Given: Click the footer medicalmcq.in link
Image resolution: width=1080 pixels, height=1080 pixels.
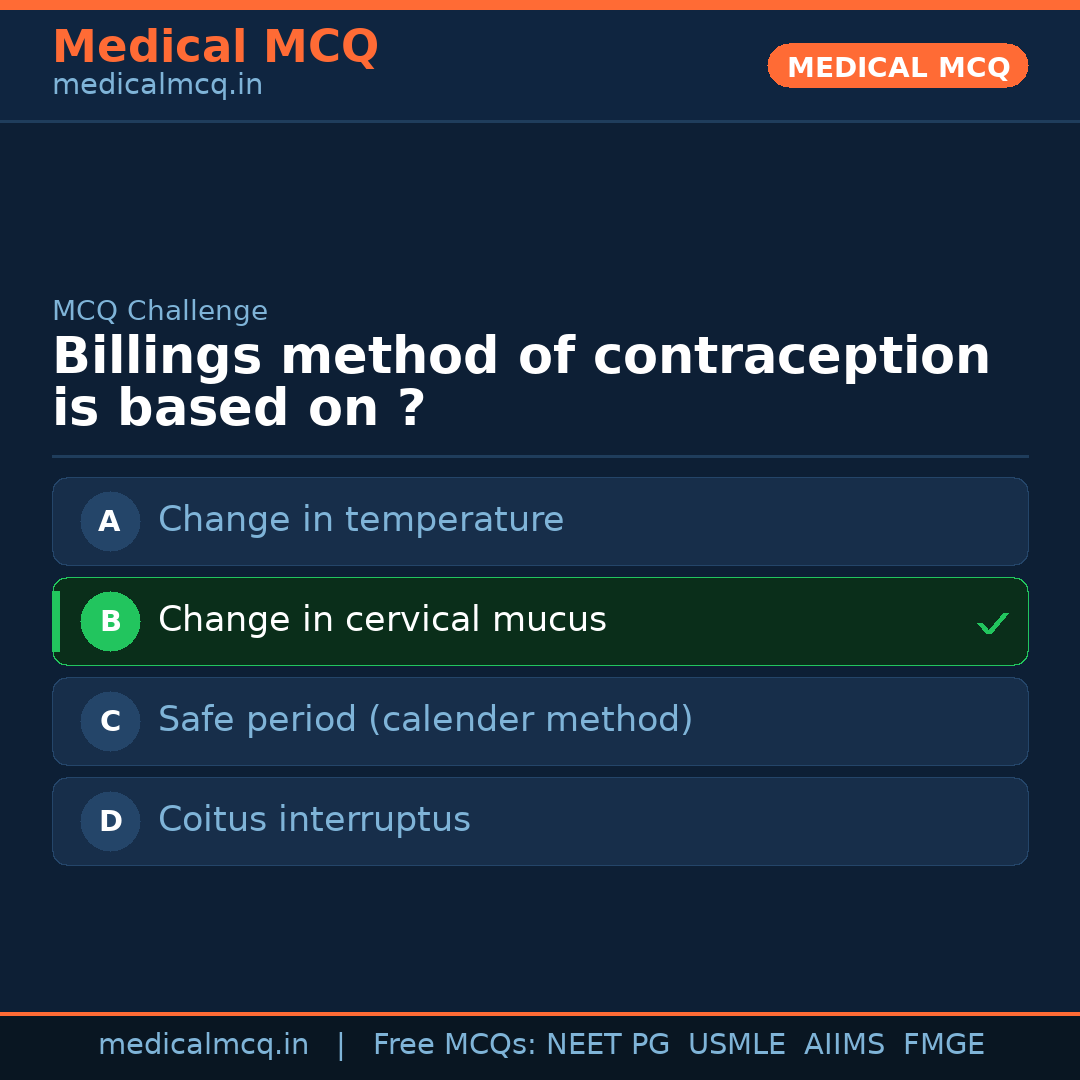Looking at the screenshot, I should 203,1045.
